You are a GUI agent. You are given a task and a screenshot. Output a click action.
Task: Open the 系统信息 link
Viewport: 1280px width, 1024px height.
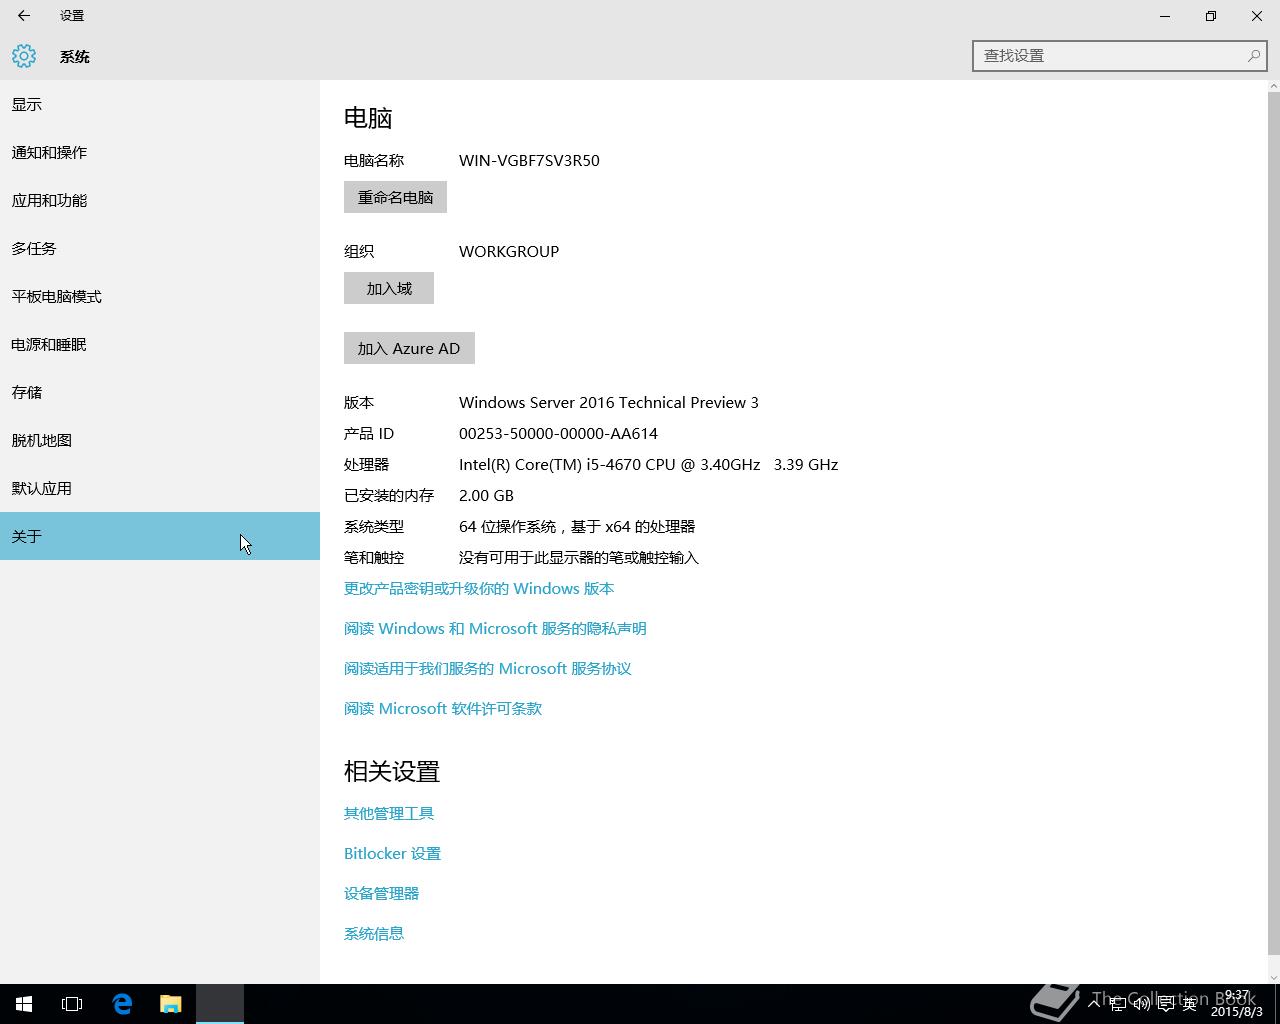[374, 933]
